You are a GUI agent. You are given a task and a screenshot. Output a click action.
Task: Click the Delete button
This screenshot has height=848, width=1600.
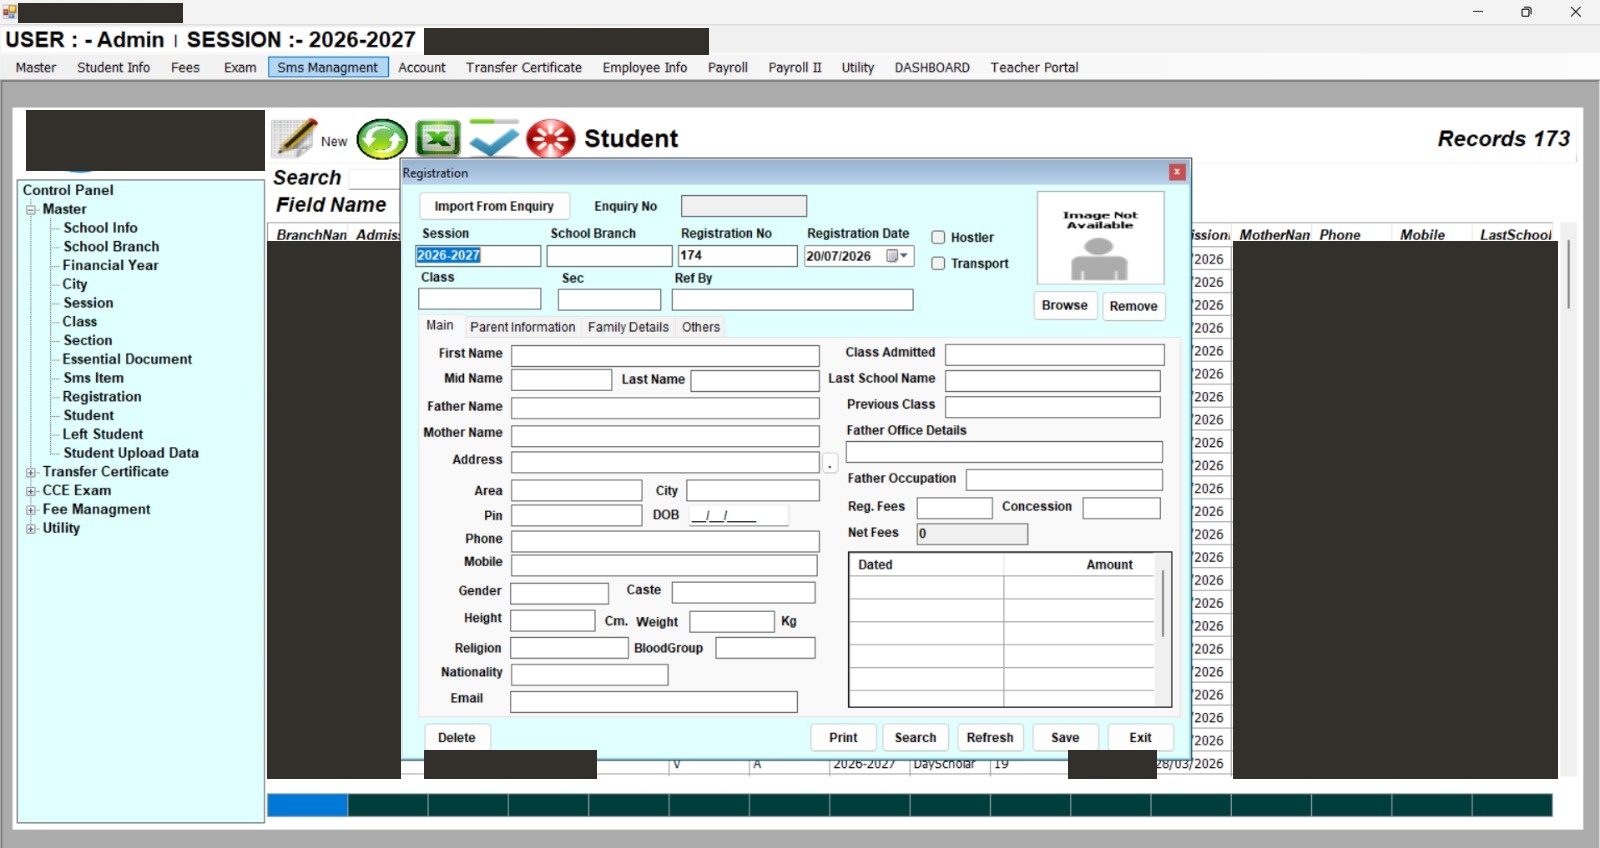click(457, 737)
